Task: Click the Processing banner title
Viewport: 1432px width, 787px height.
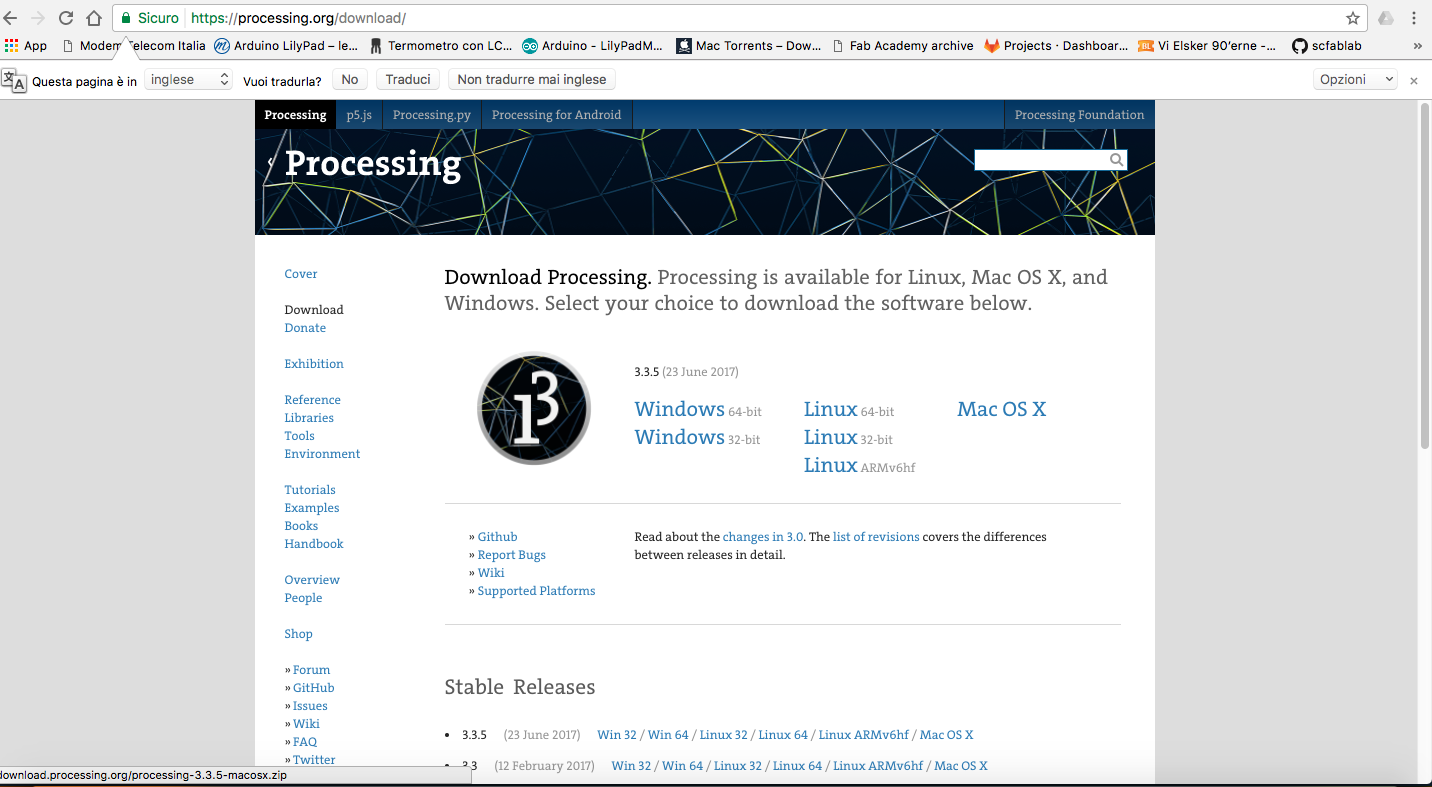Action: (x=373, y=163)
